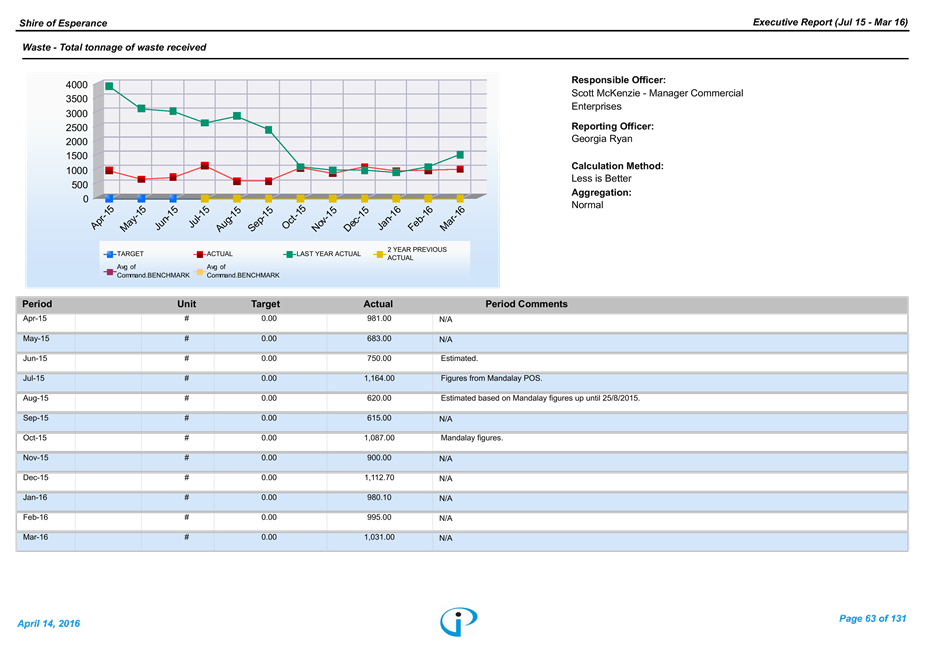
Task: Select the Sep-15 actual value "615.00"
Action: 379,418
